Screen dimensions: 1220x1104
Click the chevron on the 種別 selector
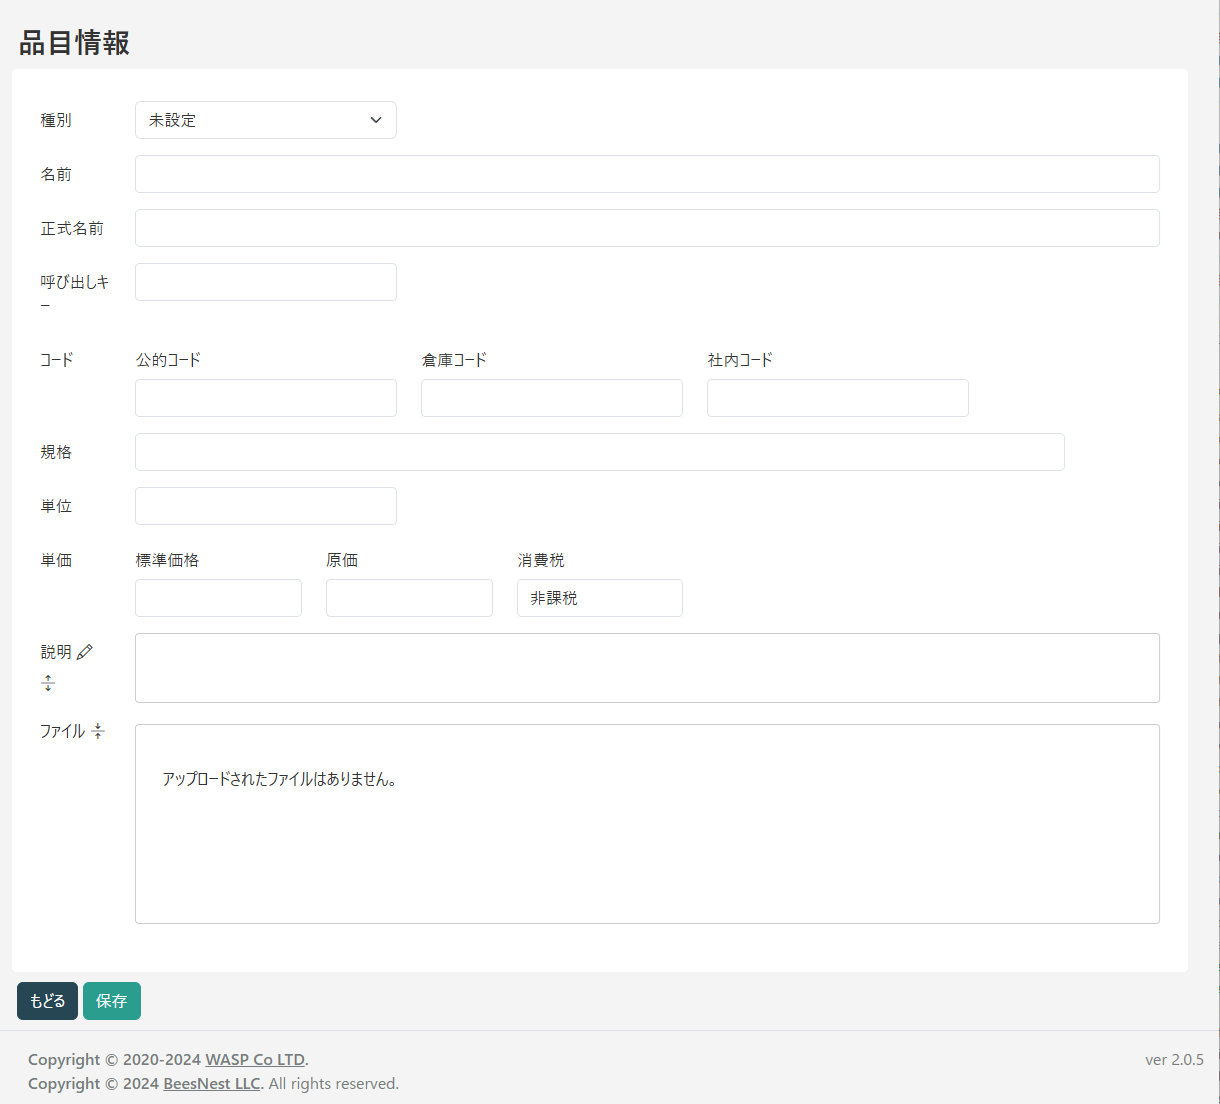(376, 120)
